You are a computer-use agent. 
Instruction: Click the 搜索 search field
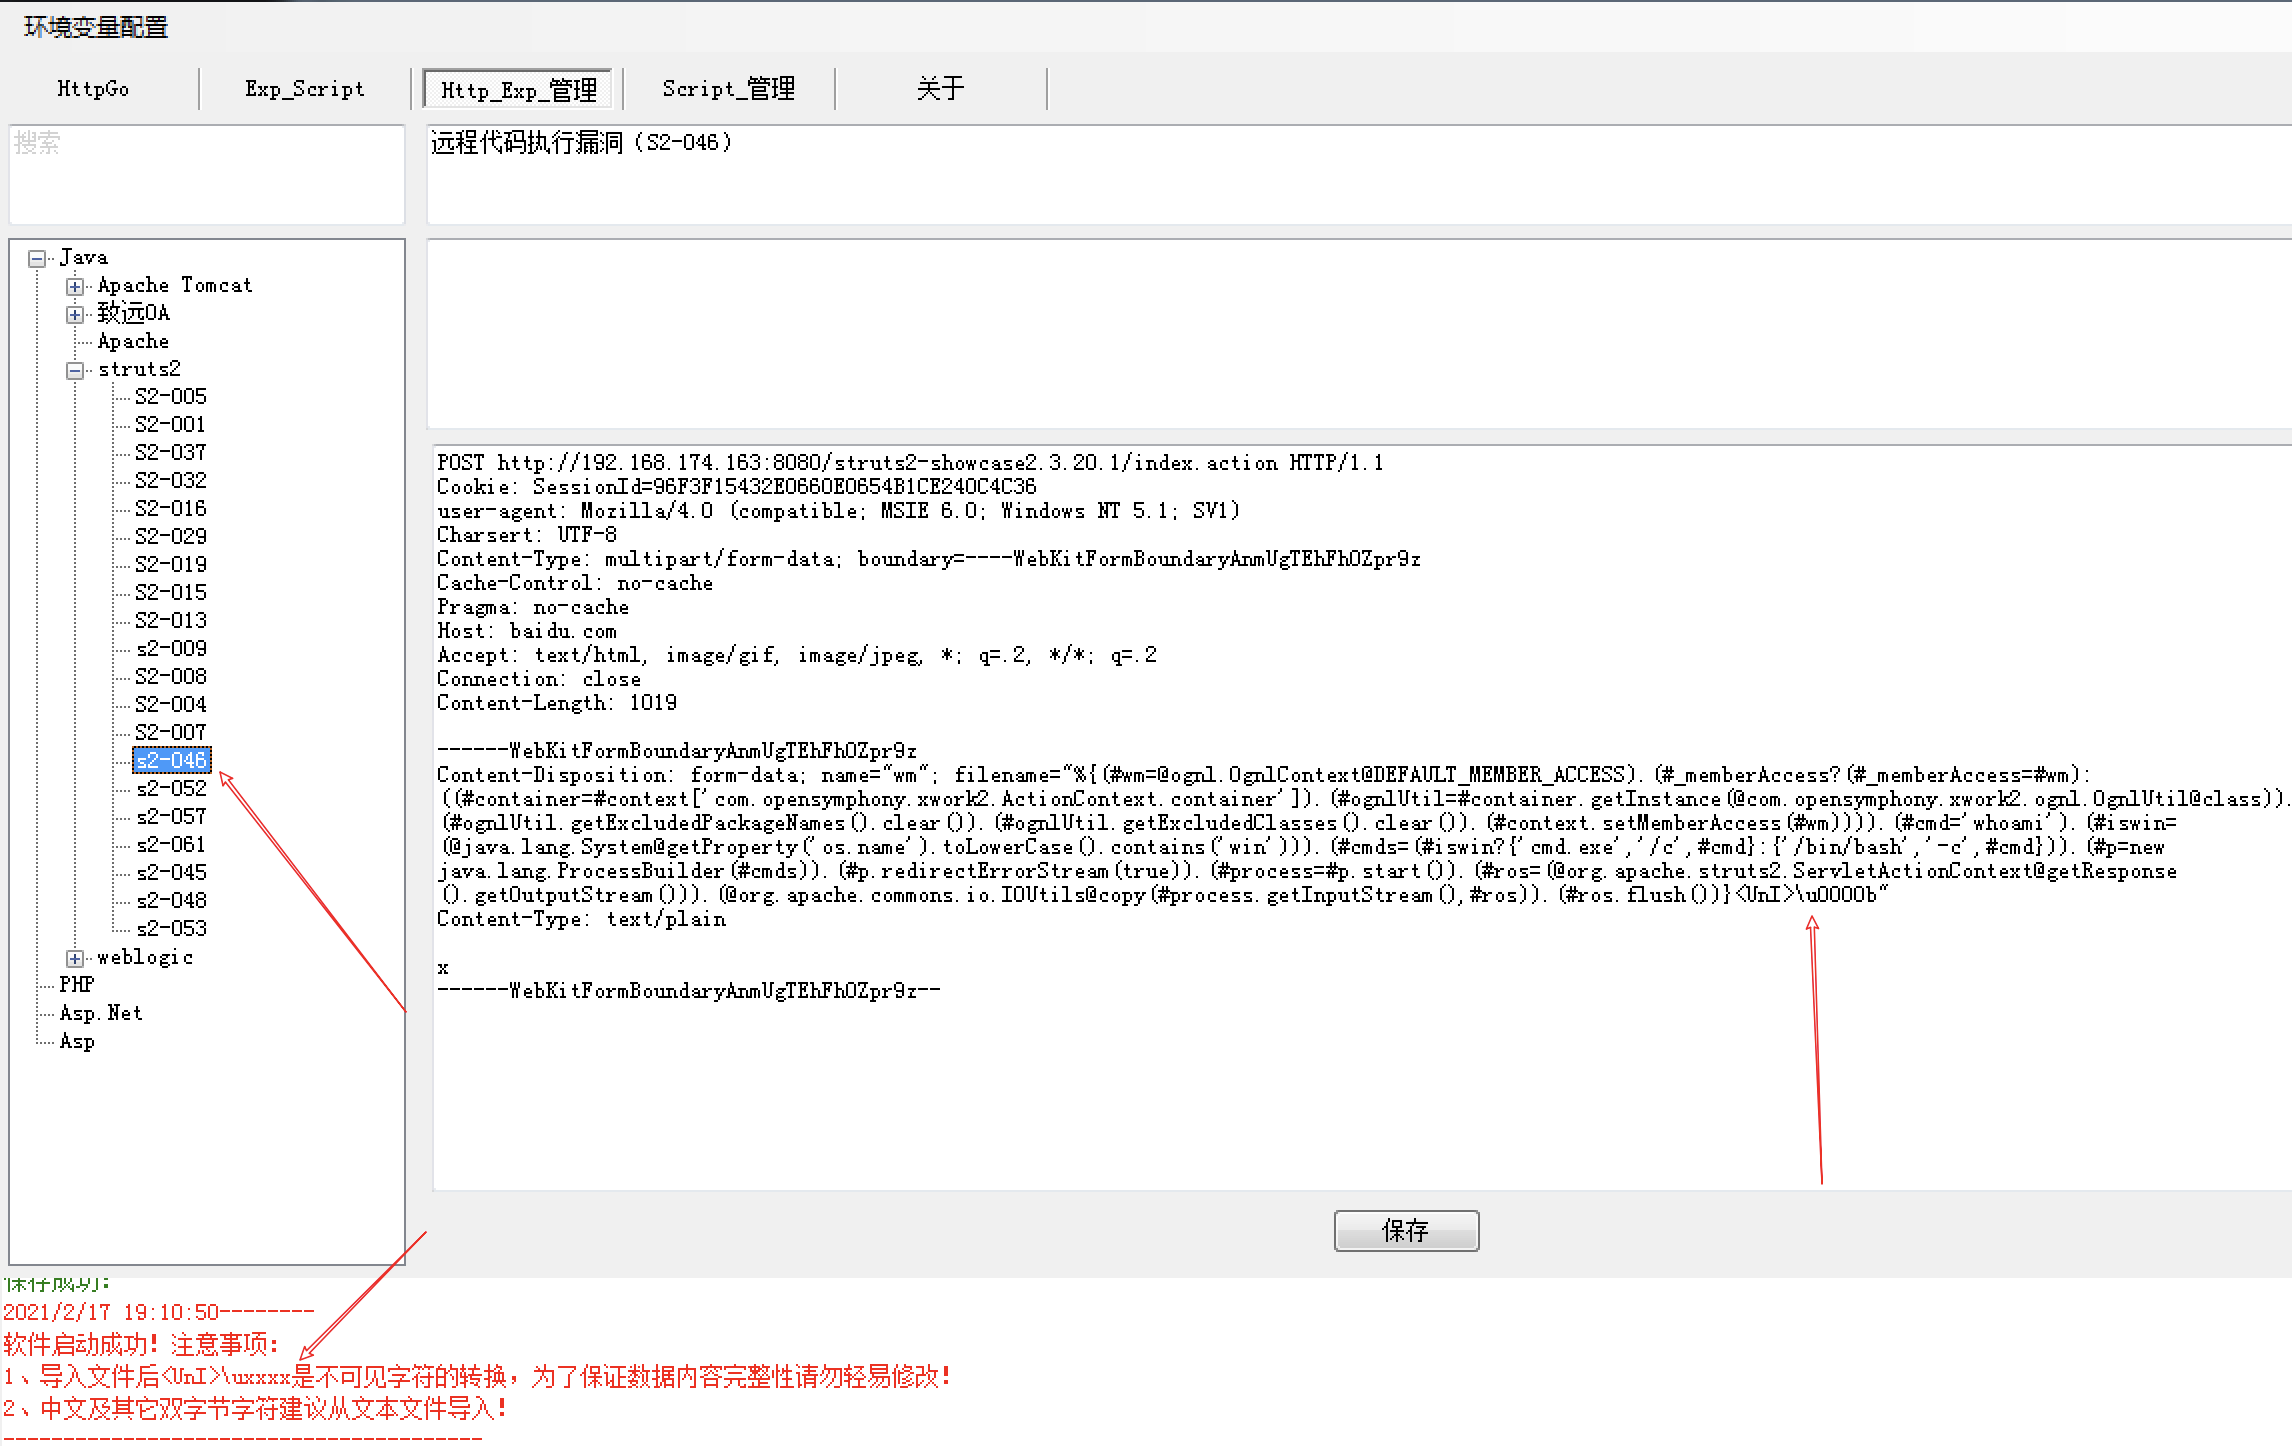206,174
